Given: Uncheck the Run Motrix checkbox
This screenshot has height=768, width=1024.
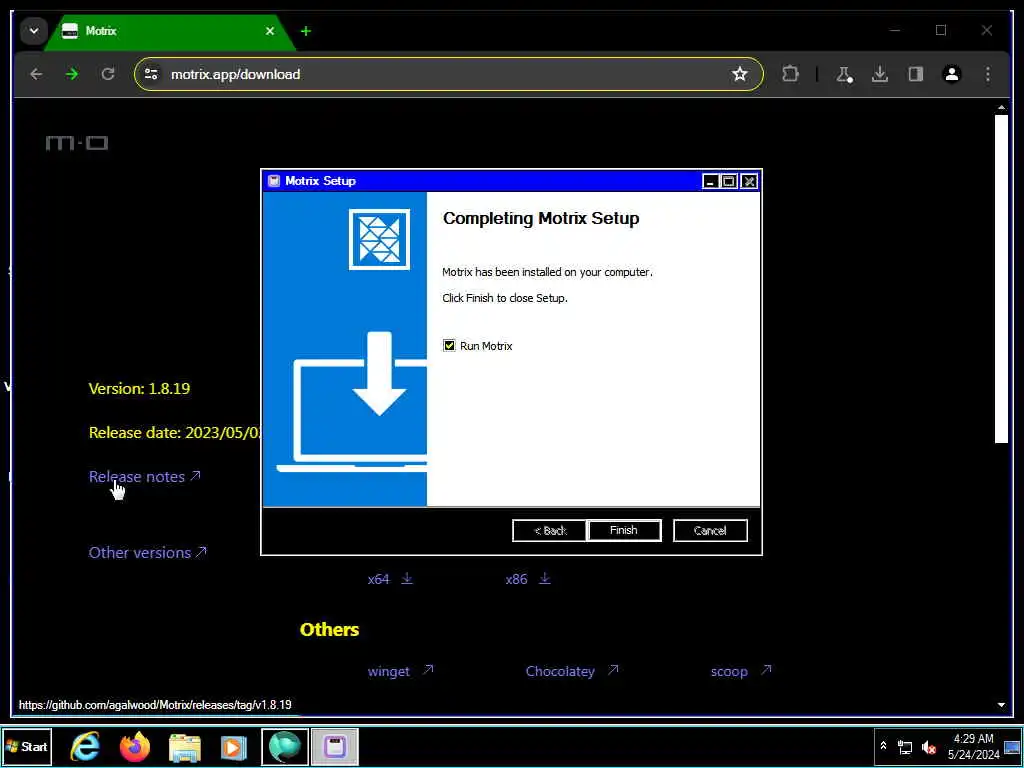Looking at the screenshot, I should click(x=449, y=345).
